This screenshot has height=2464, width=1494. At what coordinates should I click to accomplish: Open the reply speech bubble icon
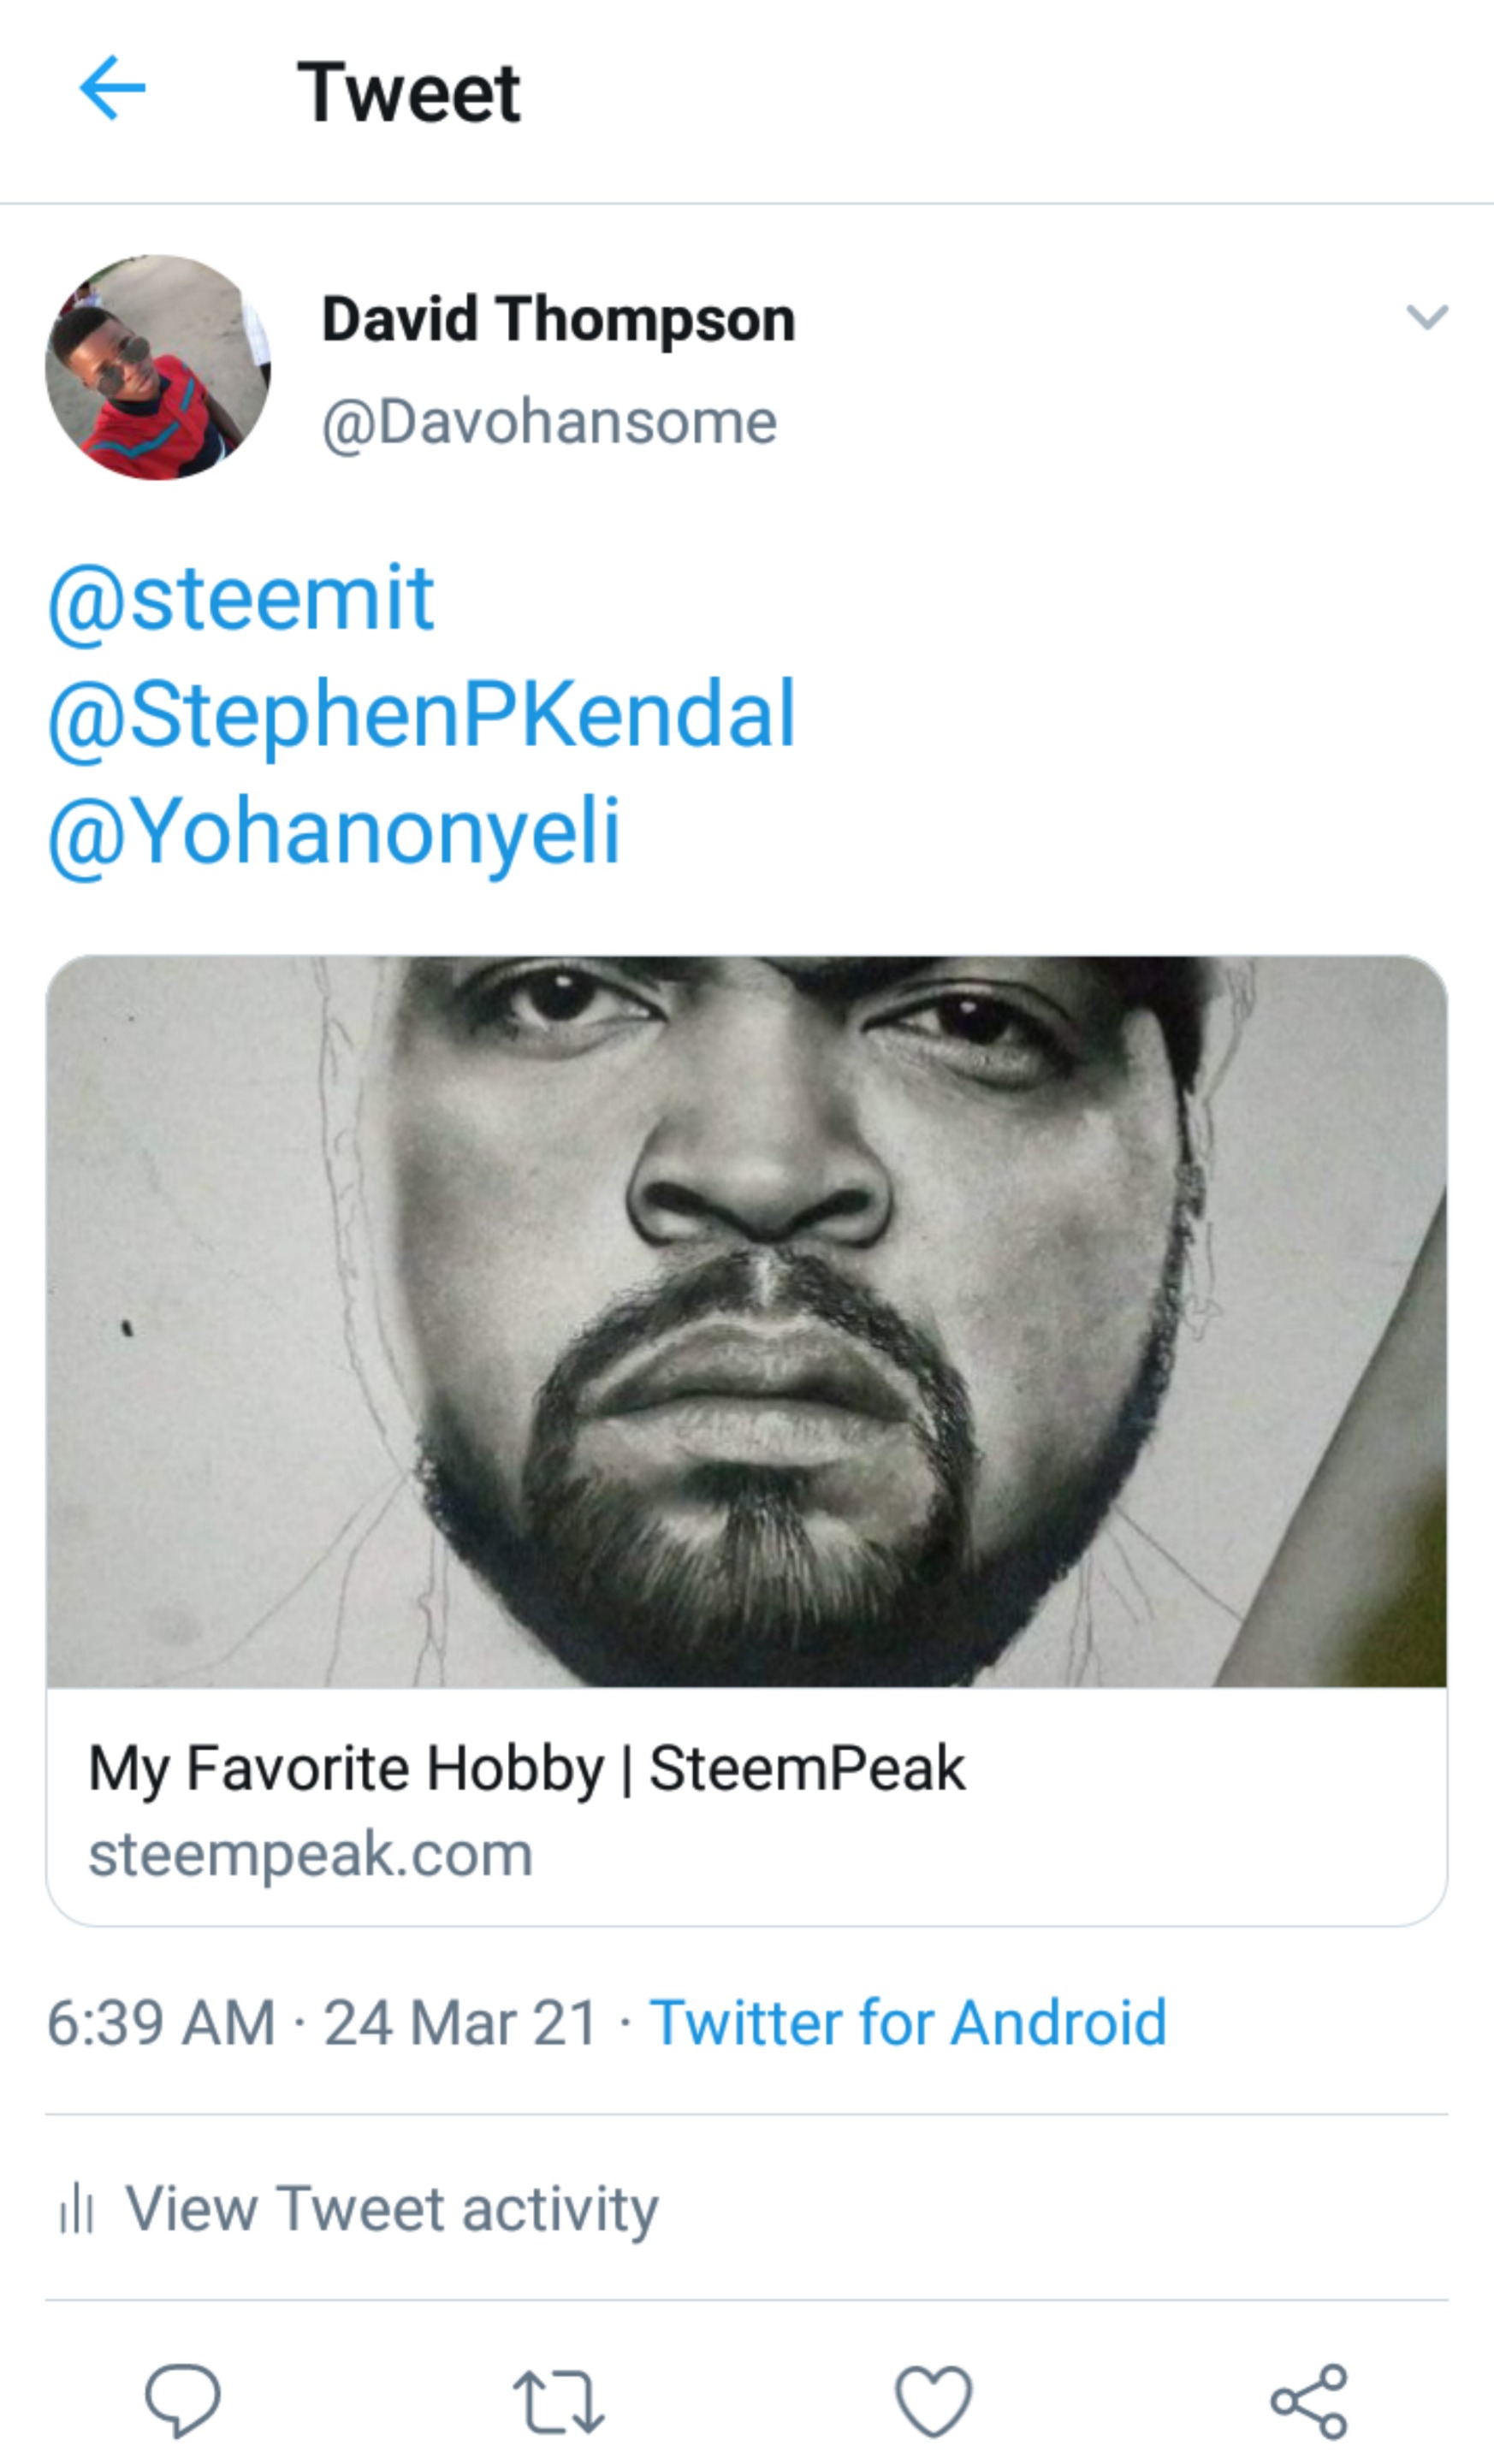tap(182, 2400)
